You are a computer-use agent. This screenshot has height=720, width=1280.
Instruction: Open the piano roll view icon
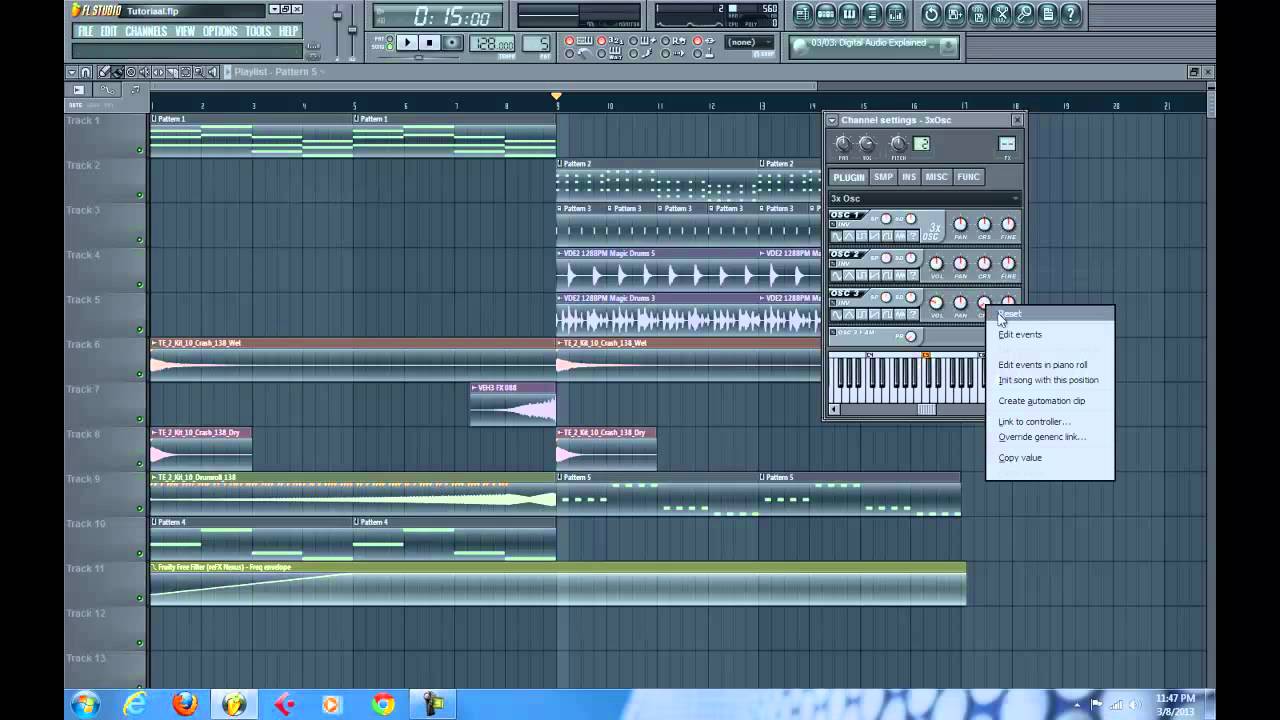click(x=849, y=14)
